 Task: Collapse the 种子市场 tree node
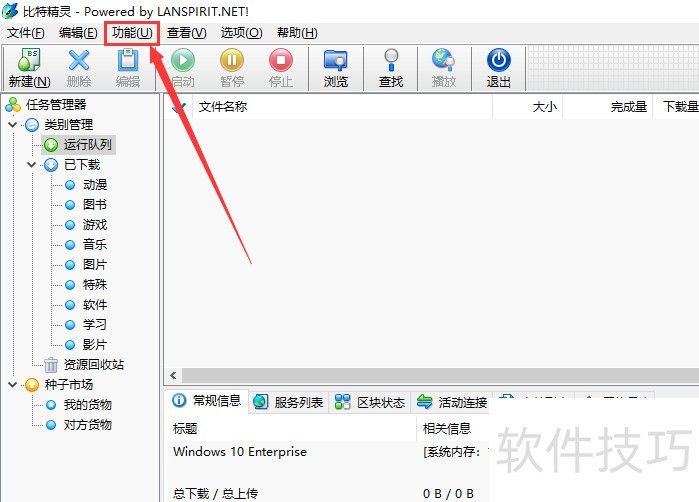(x=12, y=384)
